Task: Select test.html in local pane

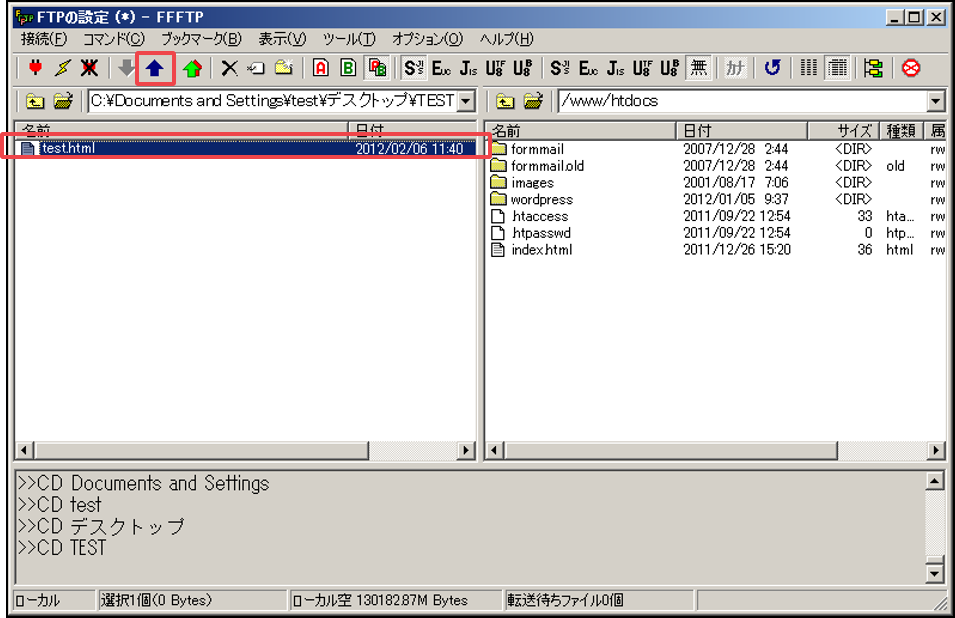Action: click(x=245, y=149)
